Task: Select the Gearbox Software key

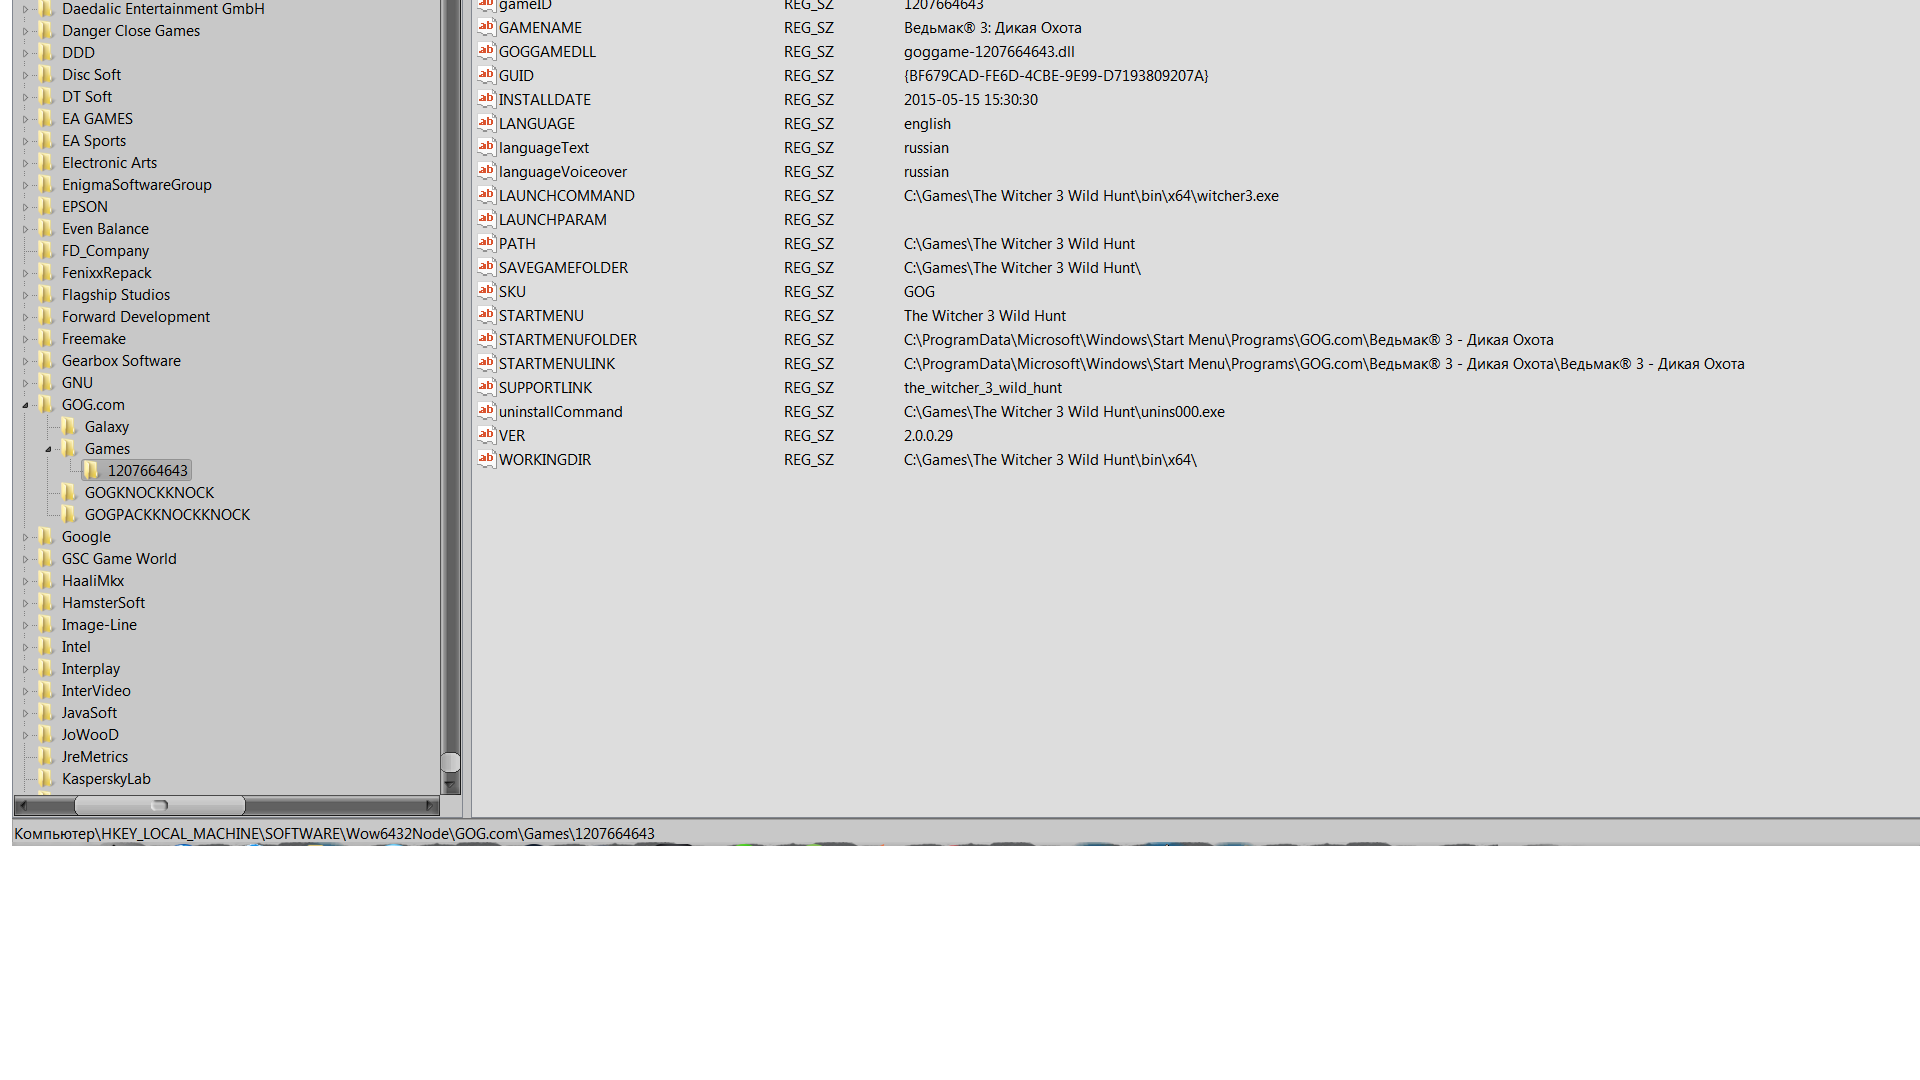Action: point(121,360)
